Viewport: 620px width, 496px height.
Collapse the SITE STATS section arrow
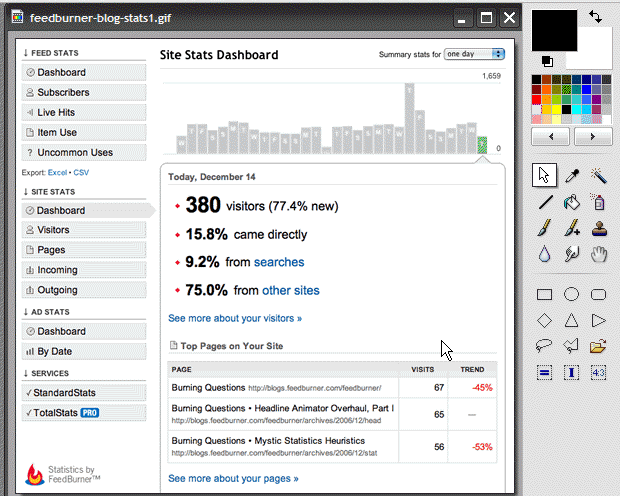[26, 192]
